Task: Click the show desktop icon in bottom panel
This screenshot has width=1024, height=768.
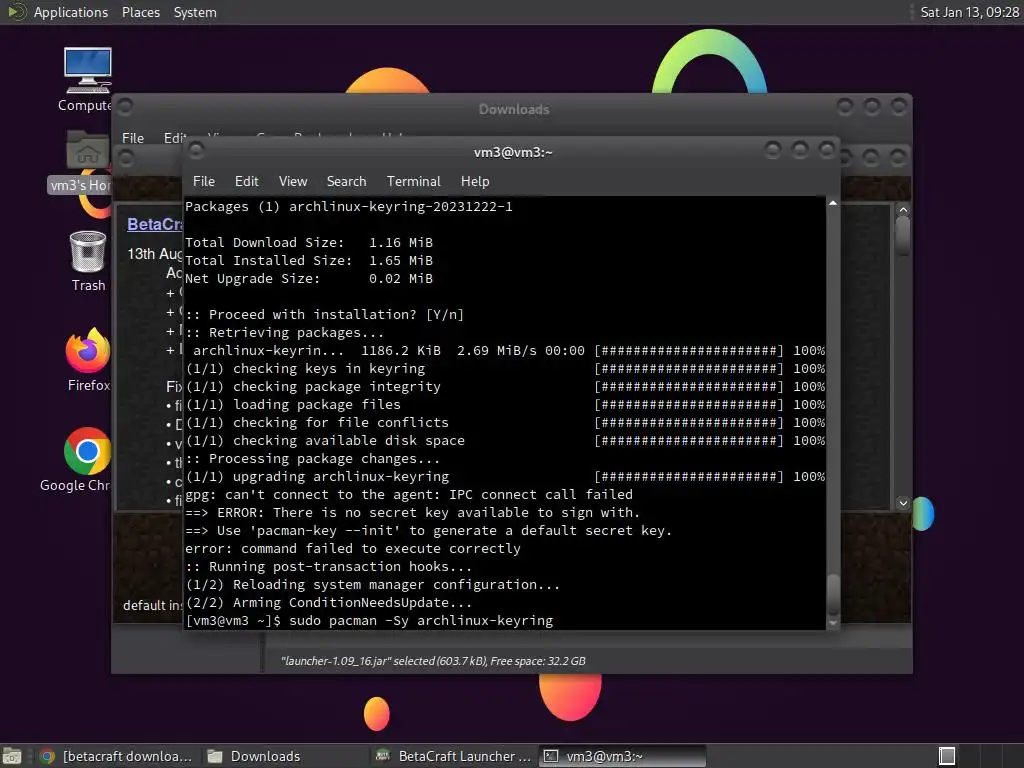Action: point(12,756)
